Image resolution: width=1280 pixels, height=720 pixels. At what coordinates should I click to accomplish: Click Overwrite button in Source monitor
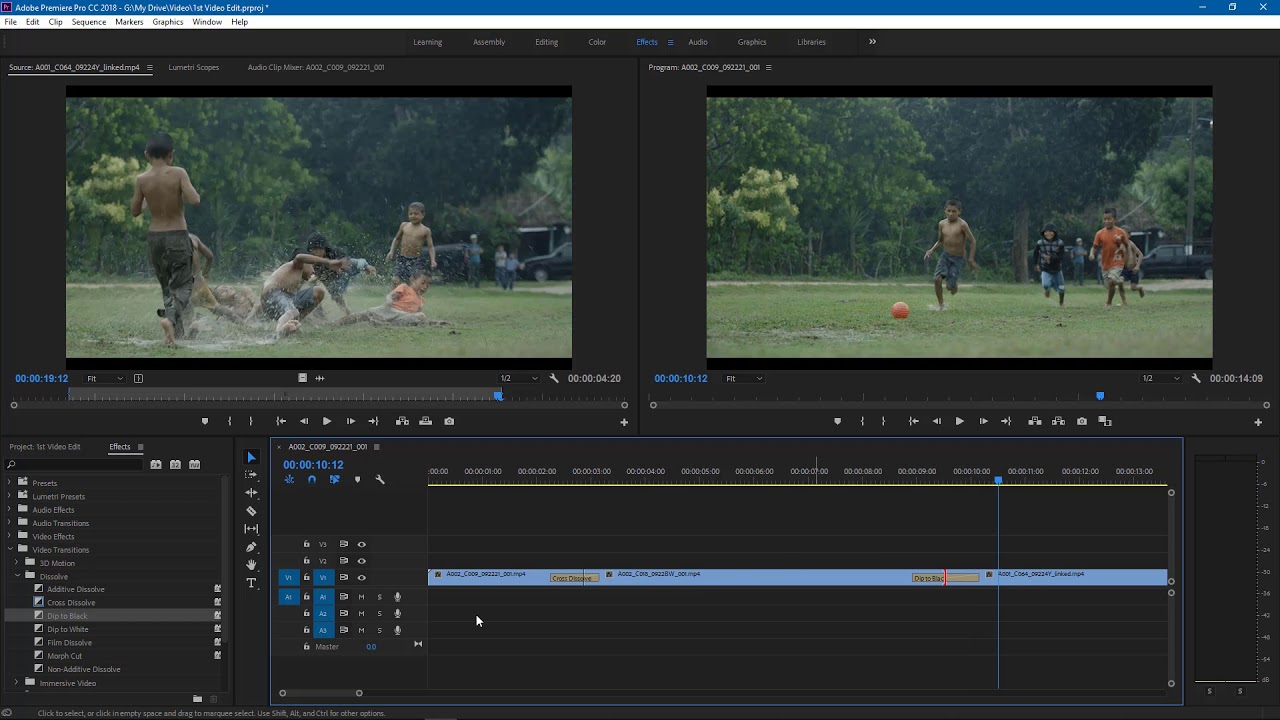pos(425,421)
